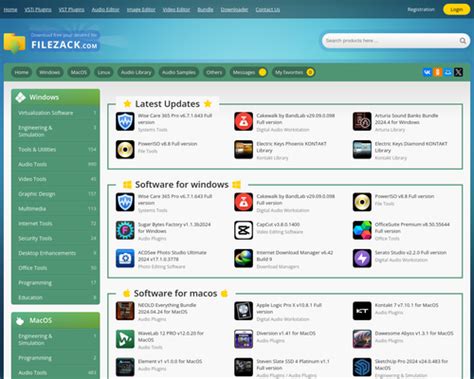
Task: Open Graphic Design category in Windows sidebar
Action: (56, 194)
